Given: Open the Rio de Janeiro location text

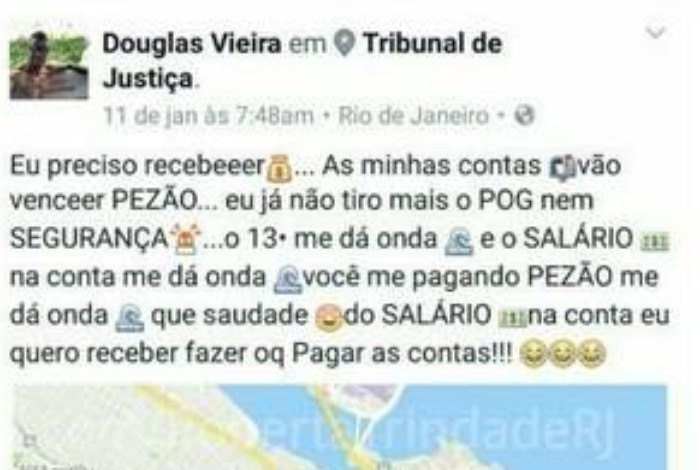Looking at the screenshot, I should pyautogui.click(x=413, y=116).
